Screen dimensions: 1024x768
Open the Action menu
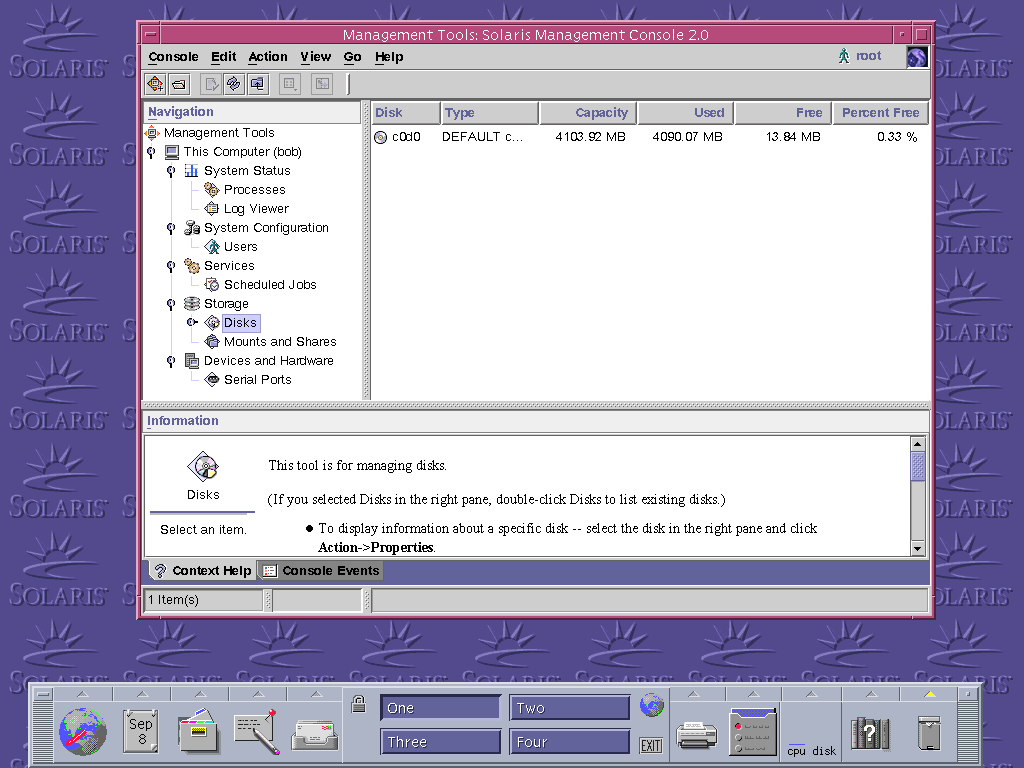[268, 57]
